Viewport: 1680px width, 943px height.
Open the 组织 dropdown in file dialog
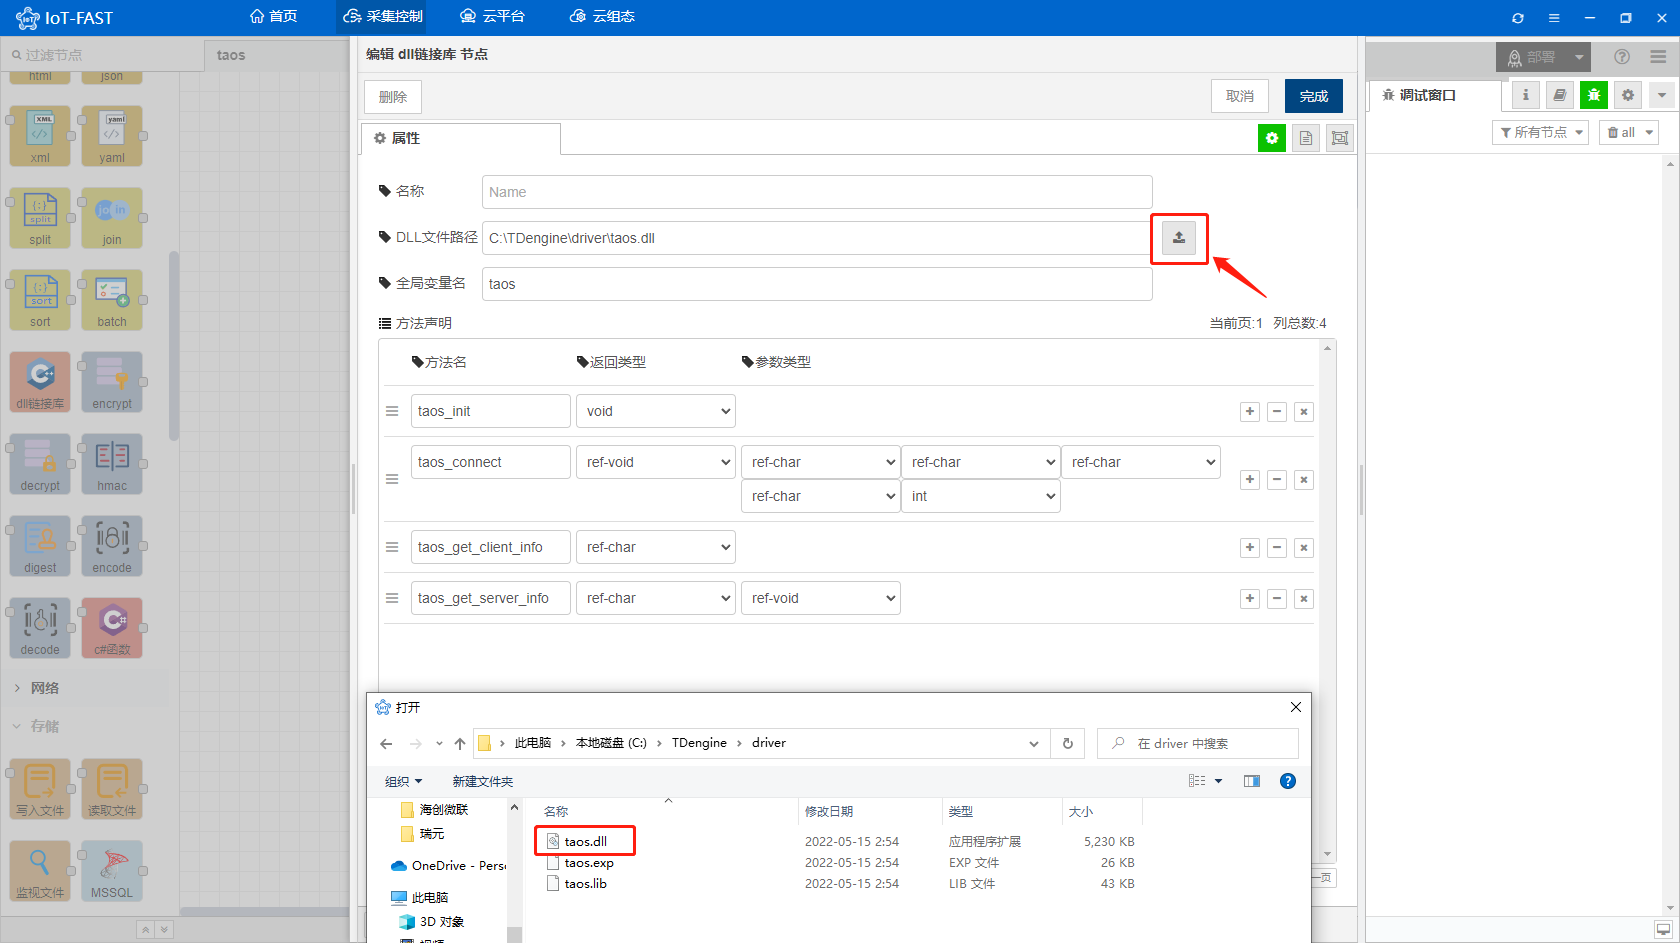click(x=404, y=782)
